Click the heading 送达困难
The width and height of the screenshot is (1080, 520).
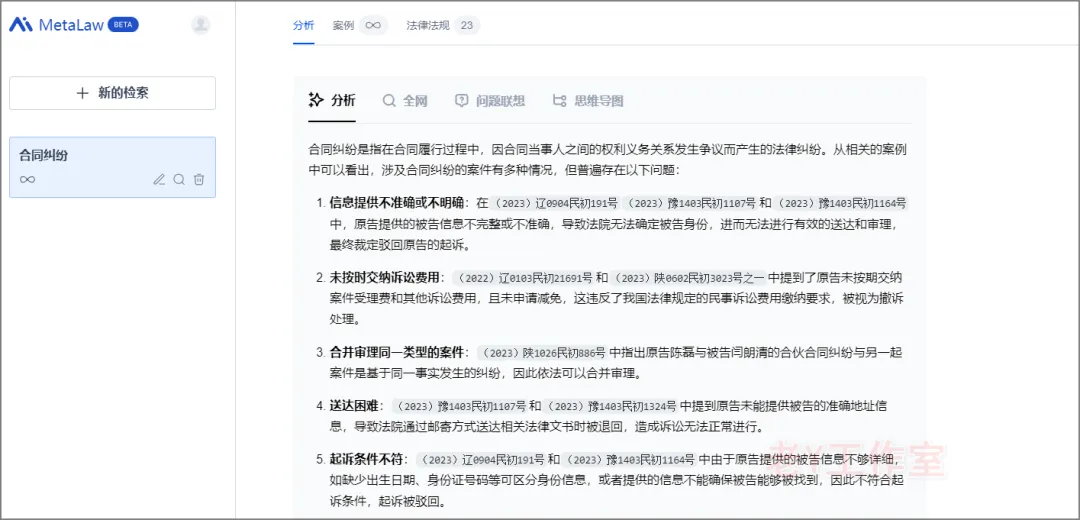click(x=355, y=406)
